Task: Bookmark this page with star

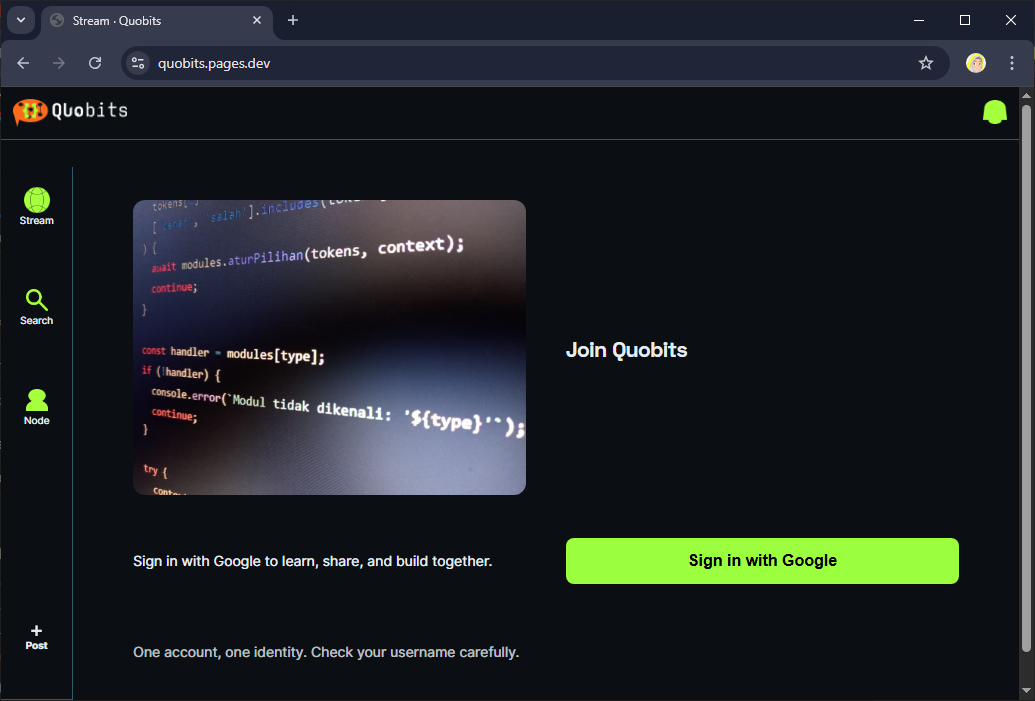Action: pos(925,63)
